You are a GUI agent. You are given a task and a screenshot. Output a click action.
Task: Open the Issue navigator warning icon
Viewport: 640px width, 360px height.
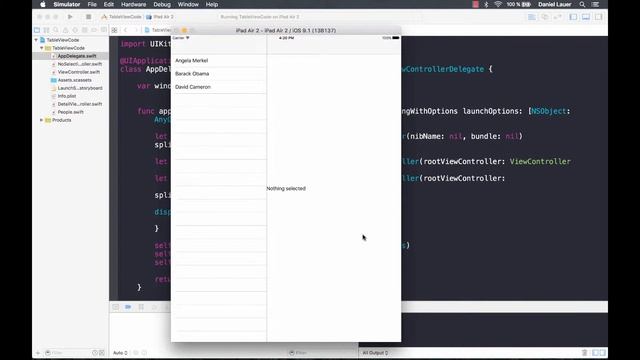pos(65,30)
